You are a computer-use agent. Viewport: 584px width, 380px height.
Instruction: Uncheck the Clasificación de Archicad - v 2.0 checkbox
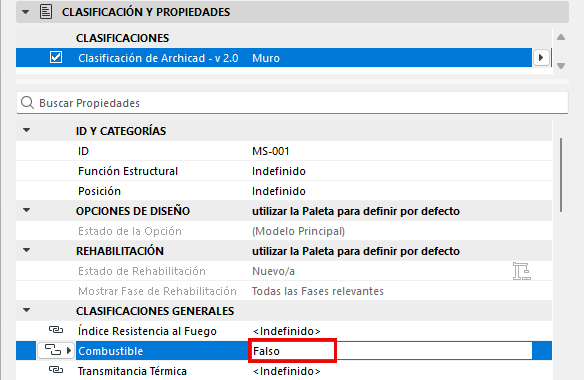click(56, 57)
